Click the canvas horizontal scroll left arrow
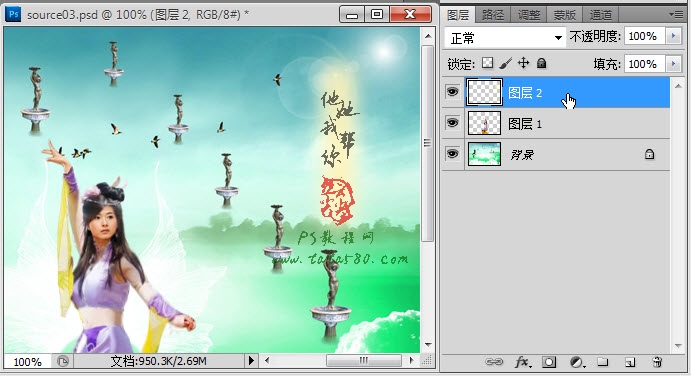This screenshot has height=376, width=691. (267, 360)
